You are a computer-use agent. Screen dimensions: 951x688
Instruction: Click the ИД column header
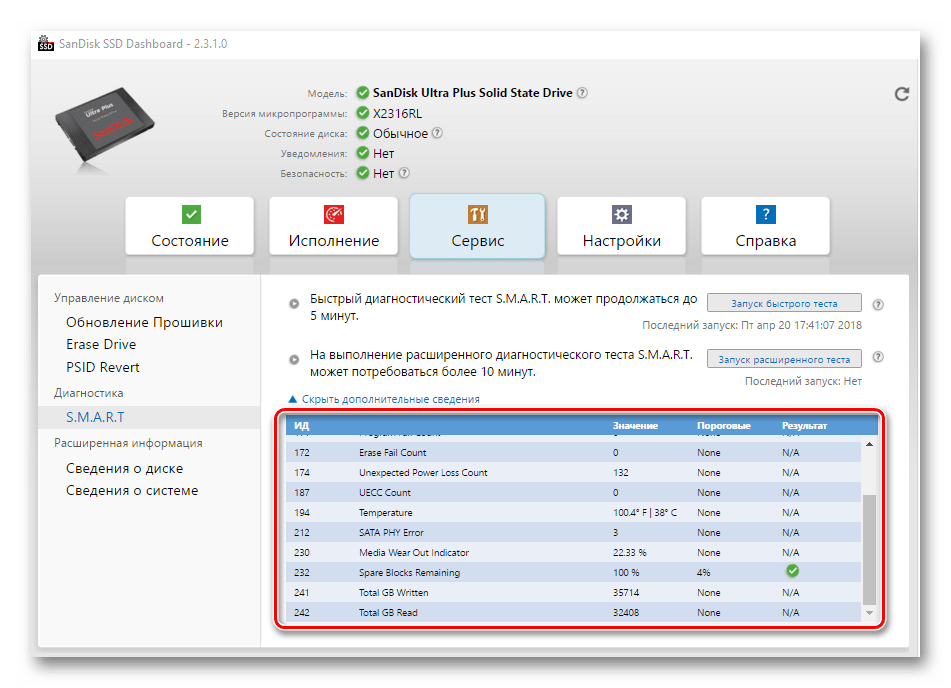pos(301,425)
